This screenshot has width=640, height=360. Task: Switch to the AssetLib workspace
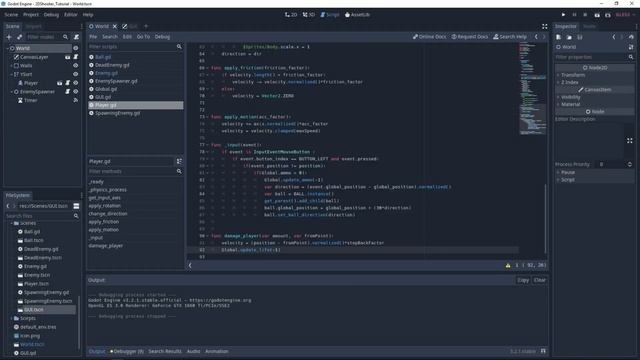tap(358, 15)
